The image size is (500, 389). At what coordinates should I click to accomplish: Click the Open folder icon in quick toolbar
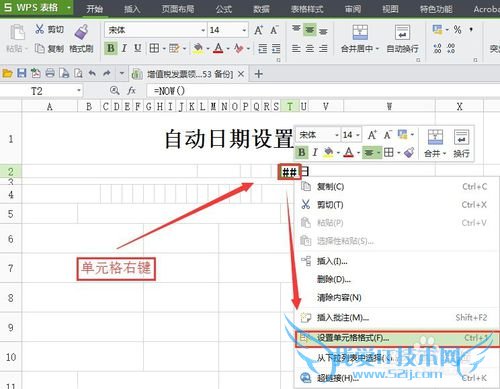coord(7,73)
